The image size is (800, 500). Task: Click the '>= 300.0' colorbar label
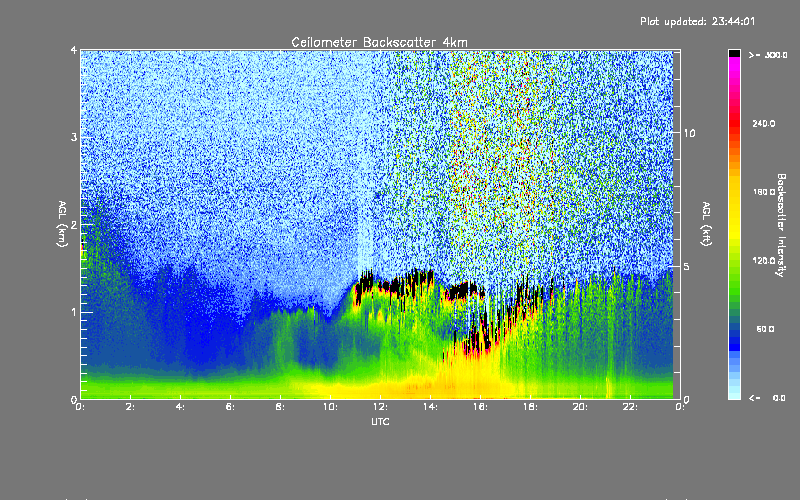[768, 55]
